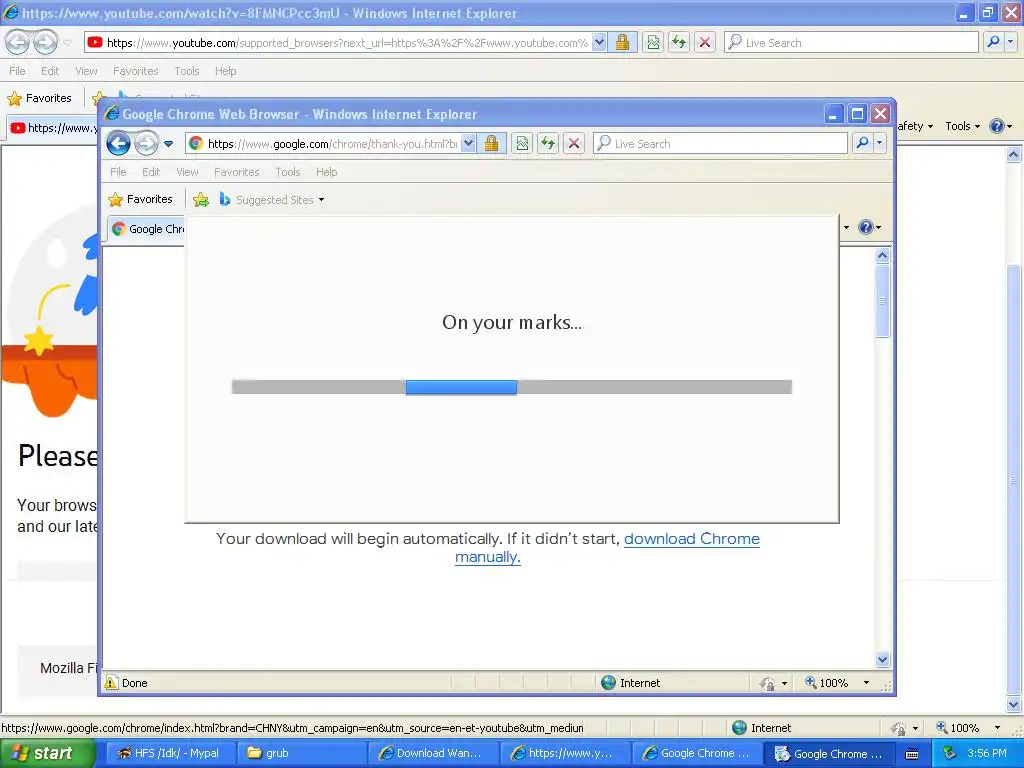Open Tools dropdown in YouTube window command bar

[x=963, y=126]
